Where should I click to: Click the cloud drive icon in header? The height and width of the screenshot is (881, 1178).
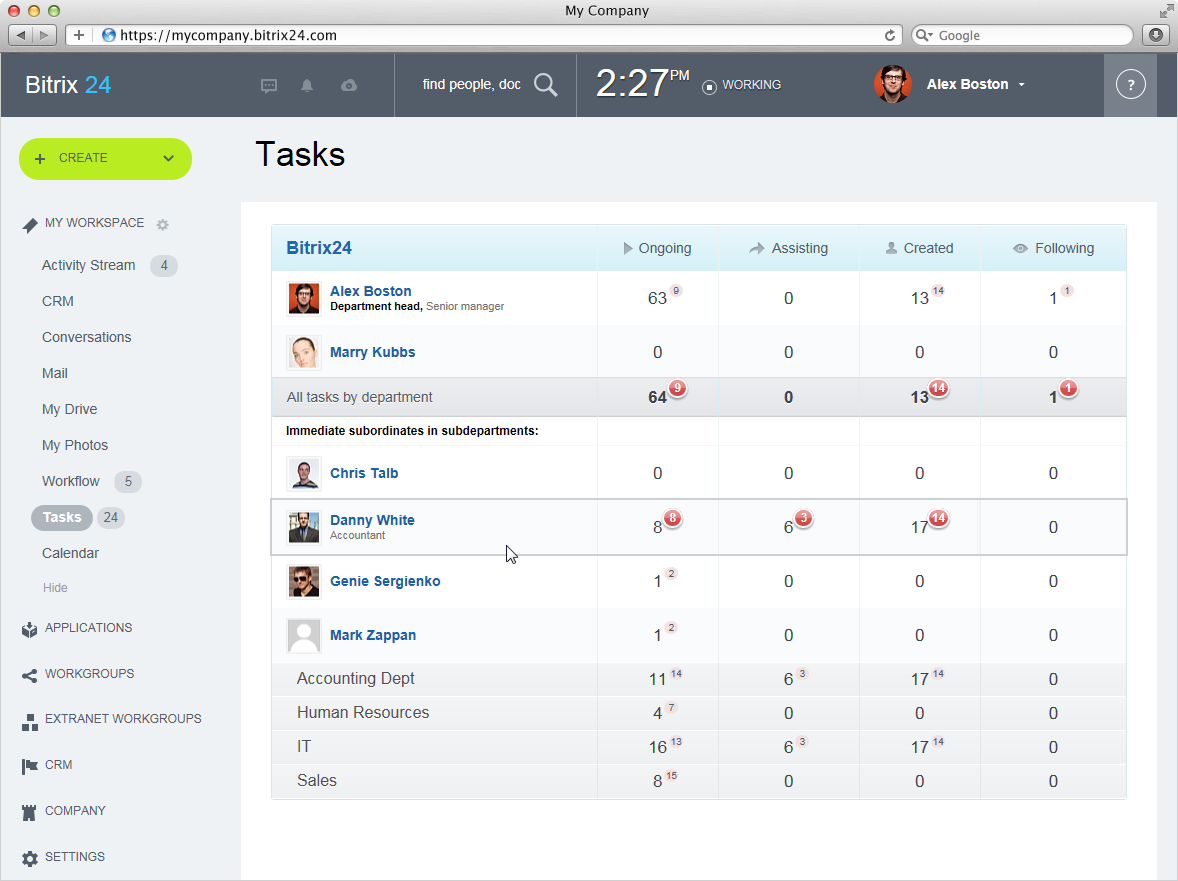(349, 86)
